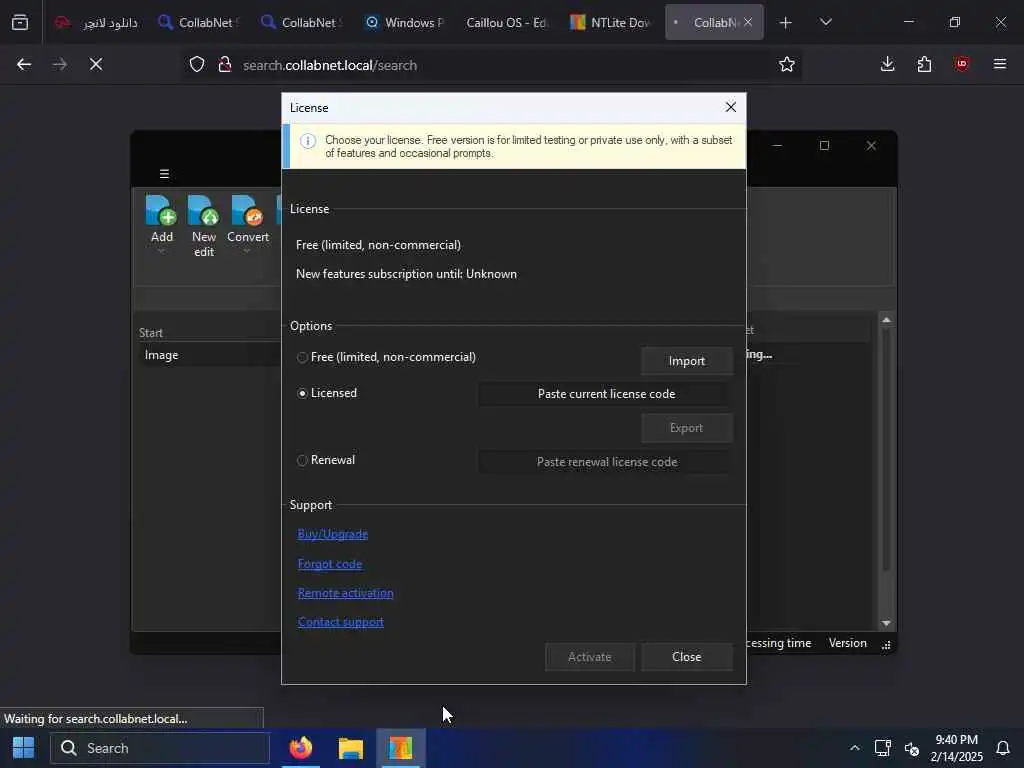This screenshot has width=1024, height=768.
Task: Open a new browser tab
Action: click(x=786, y=22)
